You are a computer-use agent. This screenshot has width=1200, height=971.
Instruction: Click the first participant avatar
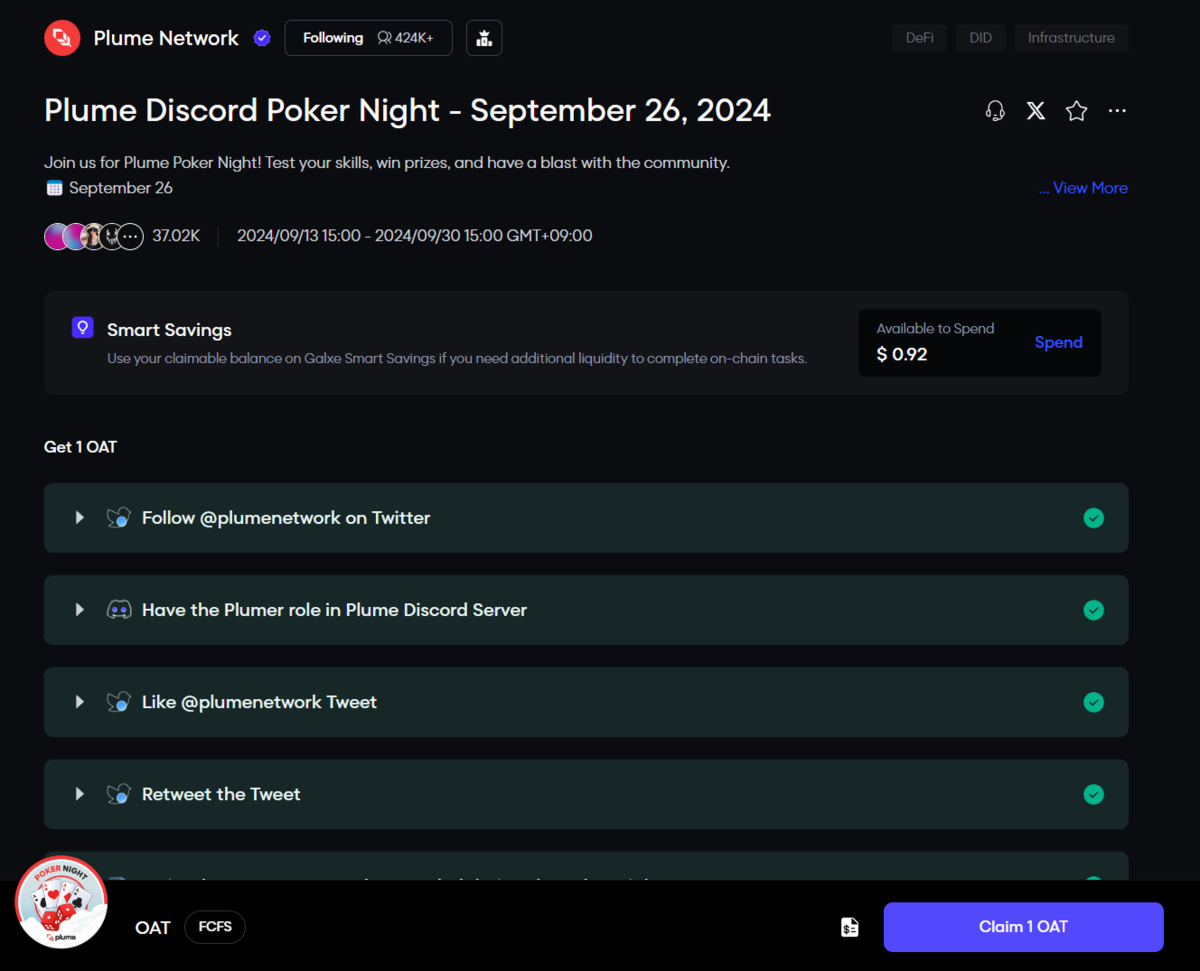point(56,237)
